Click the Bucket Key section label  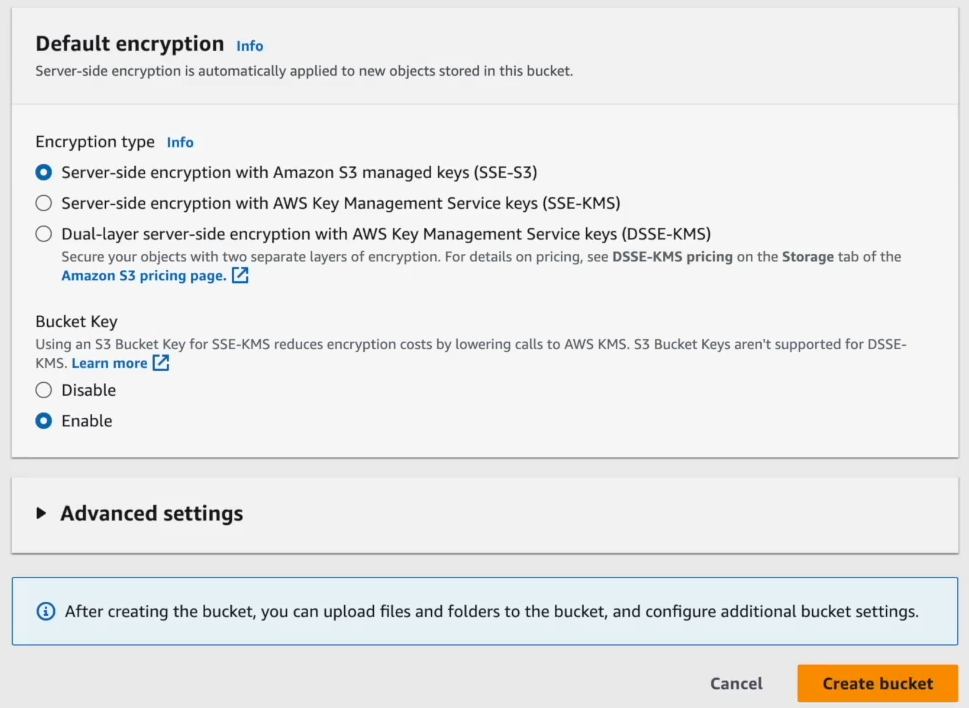[76, 322]
